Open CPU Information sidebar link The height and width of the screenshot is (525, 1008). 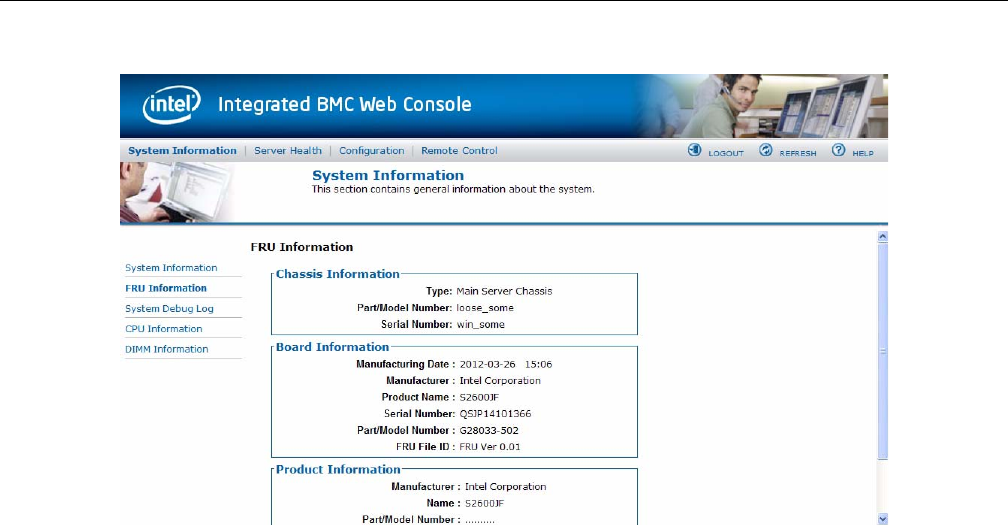tap(163, 328)
